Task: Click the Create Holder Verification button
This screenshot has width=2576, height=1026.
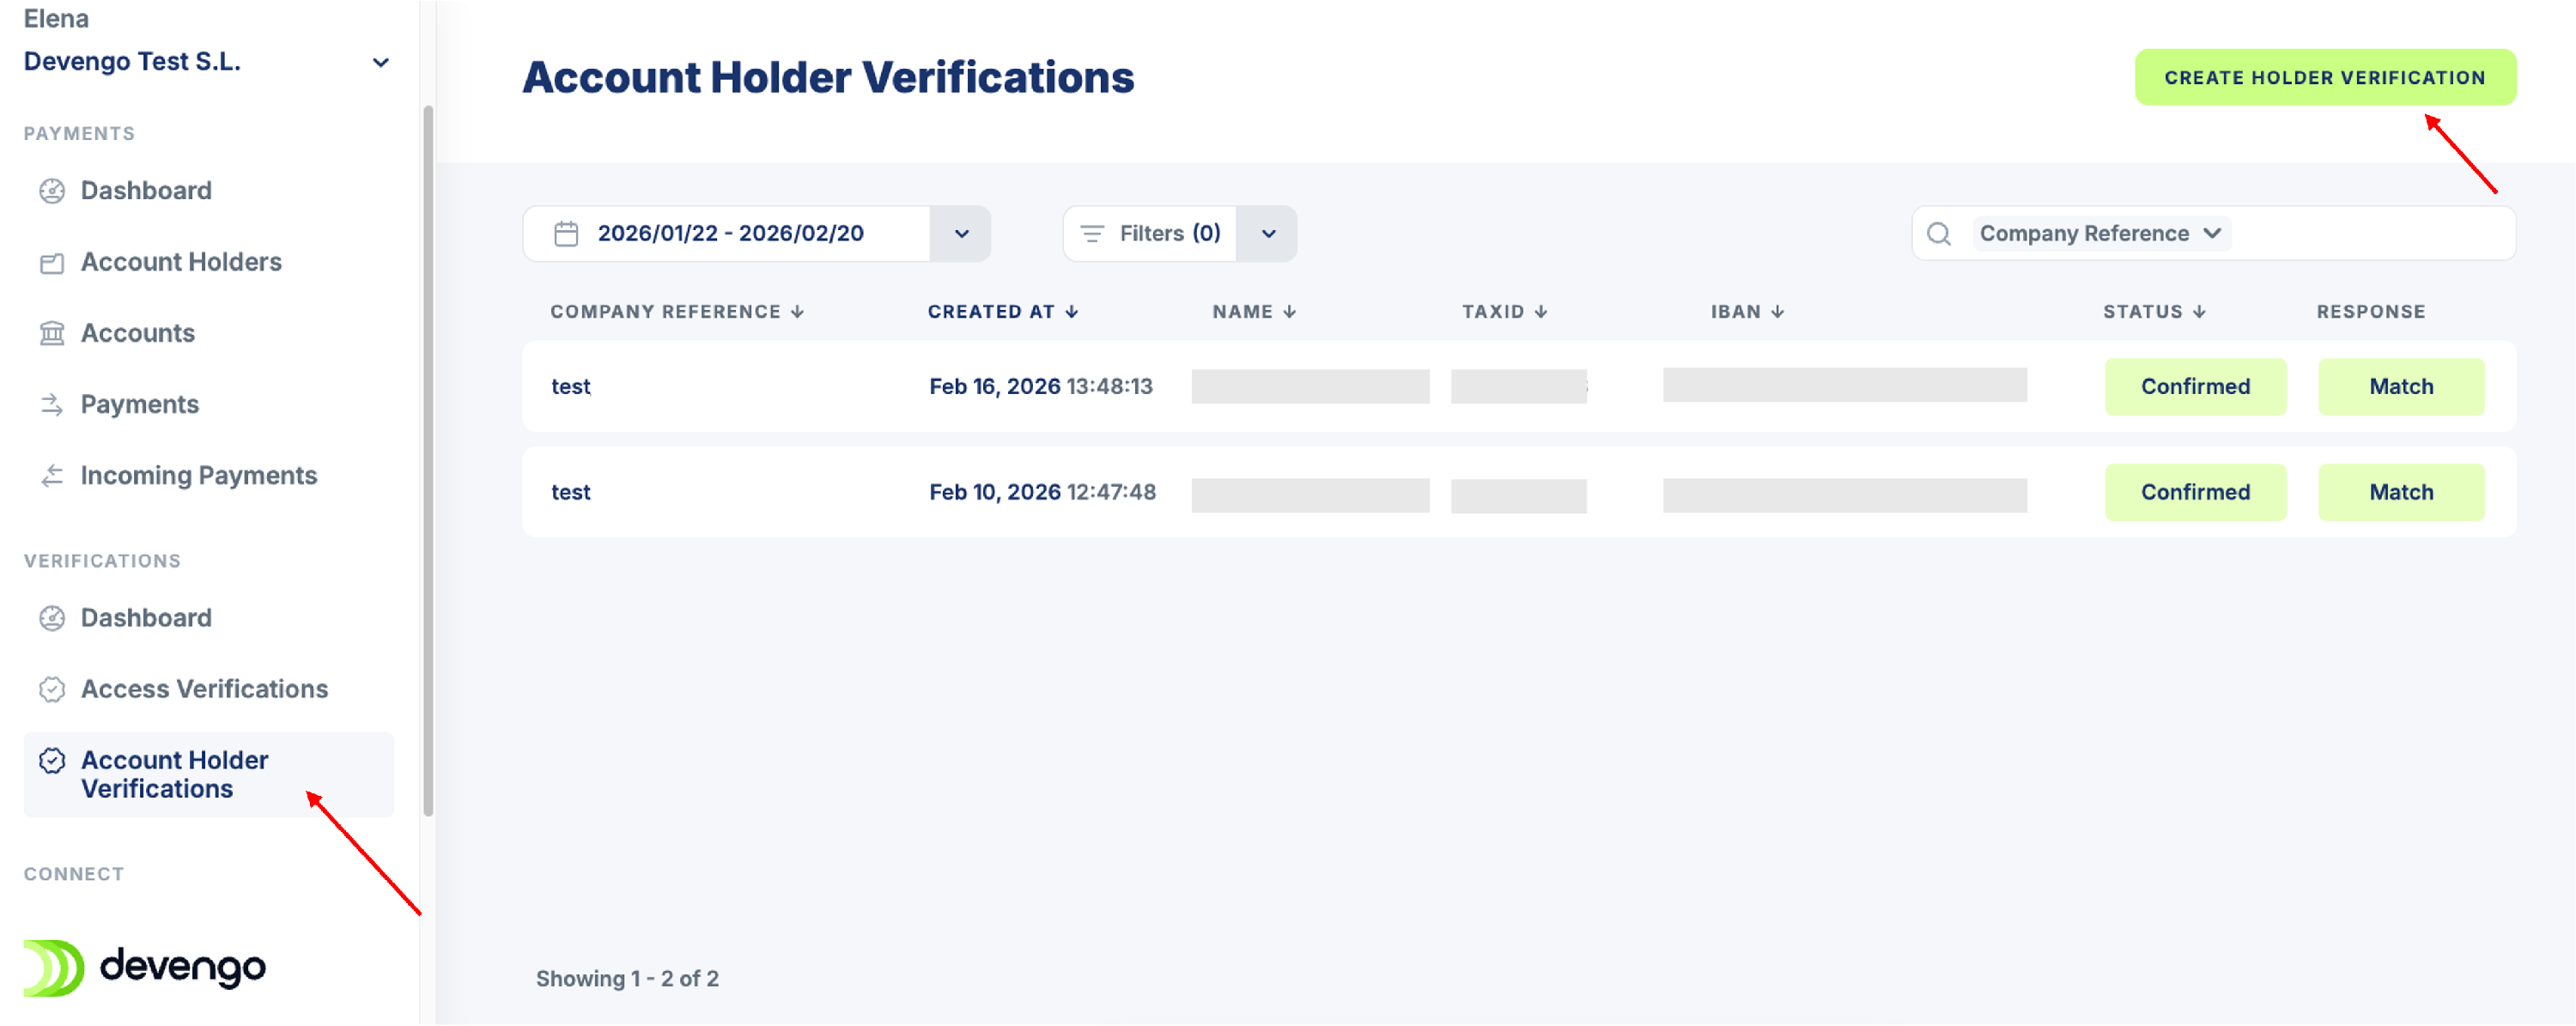Action: pos(2324,78)
